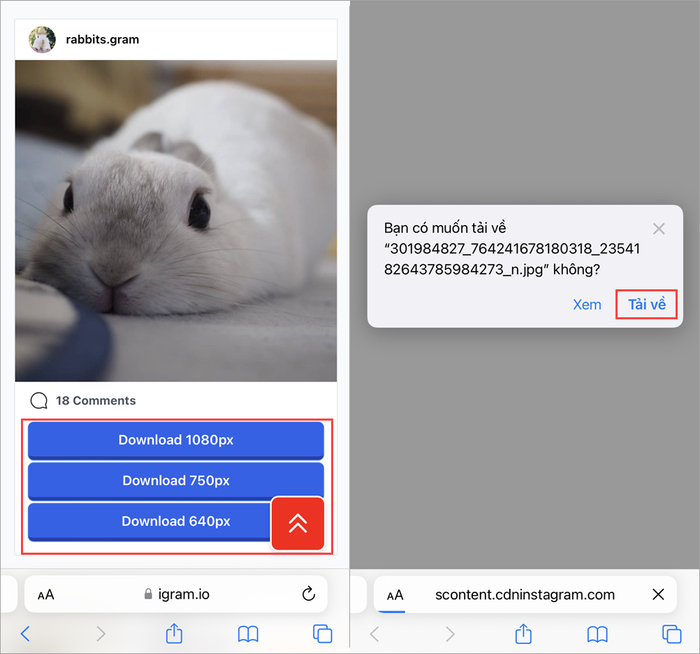Open AA menu on cdninstagram page
Image resolution: width=700 pixels, height=654 pixels.
tap(395, 595)
